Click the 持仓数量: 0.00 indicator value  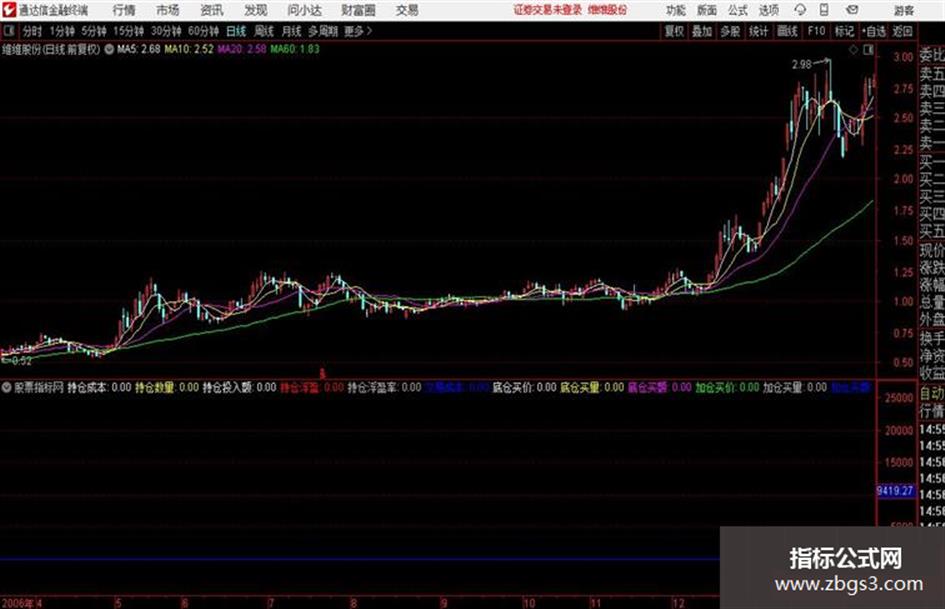pyautogui.click(x=167, y=387)
